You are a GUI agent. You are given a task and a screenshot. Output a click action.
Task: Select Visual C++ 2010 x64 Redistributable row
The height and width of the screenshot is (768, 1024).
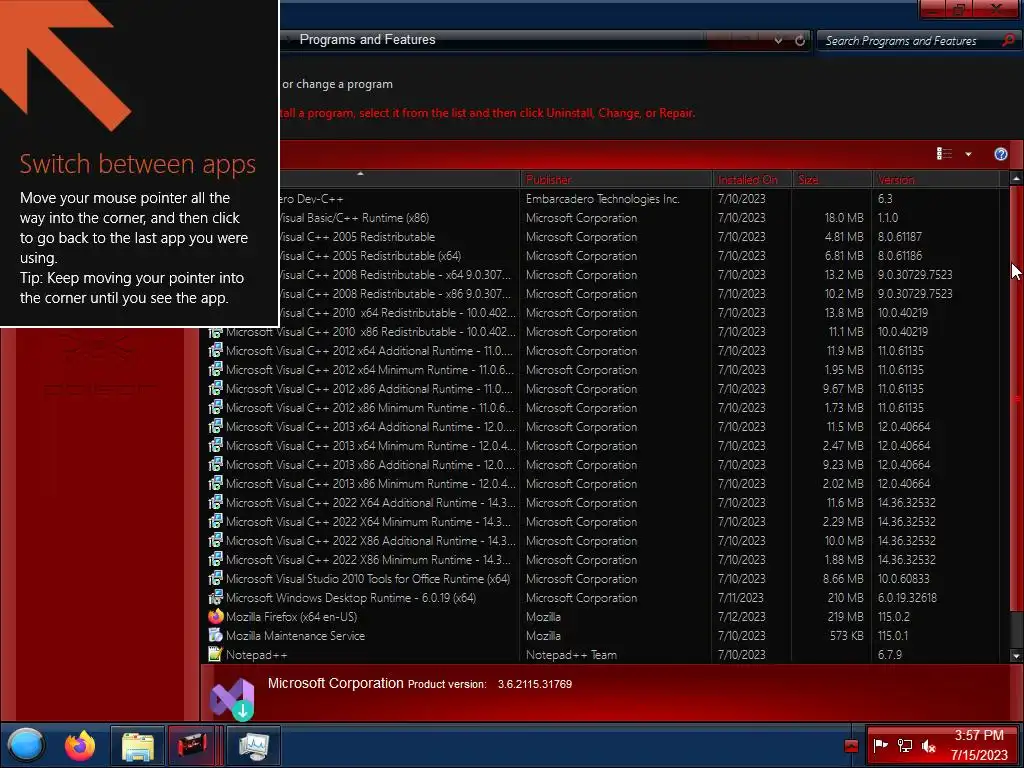click(639, 313)
